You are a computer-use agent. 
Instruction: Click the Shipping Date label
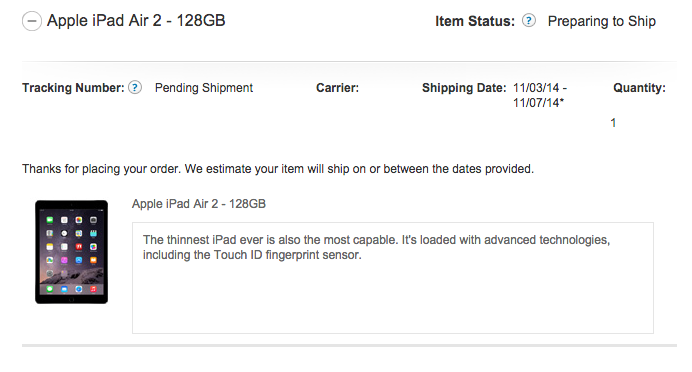(464, 88)
